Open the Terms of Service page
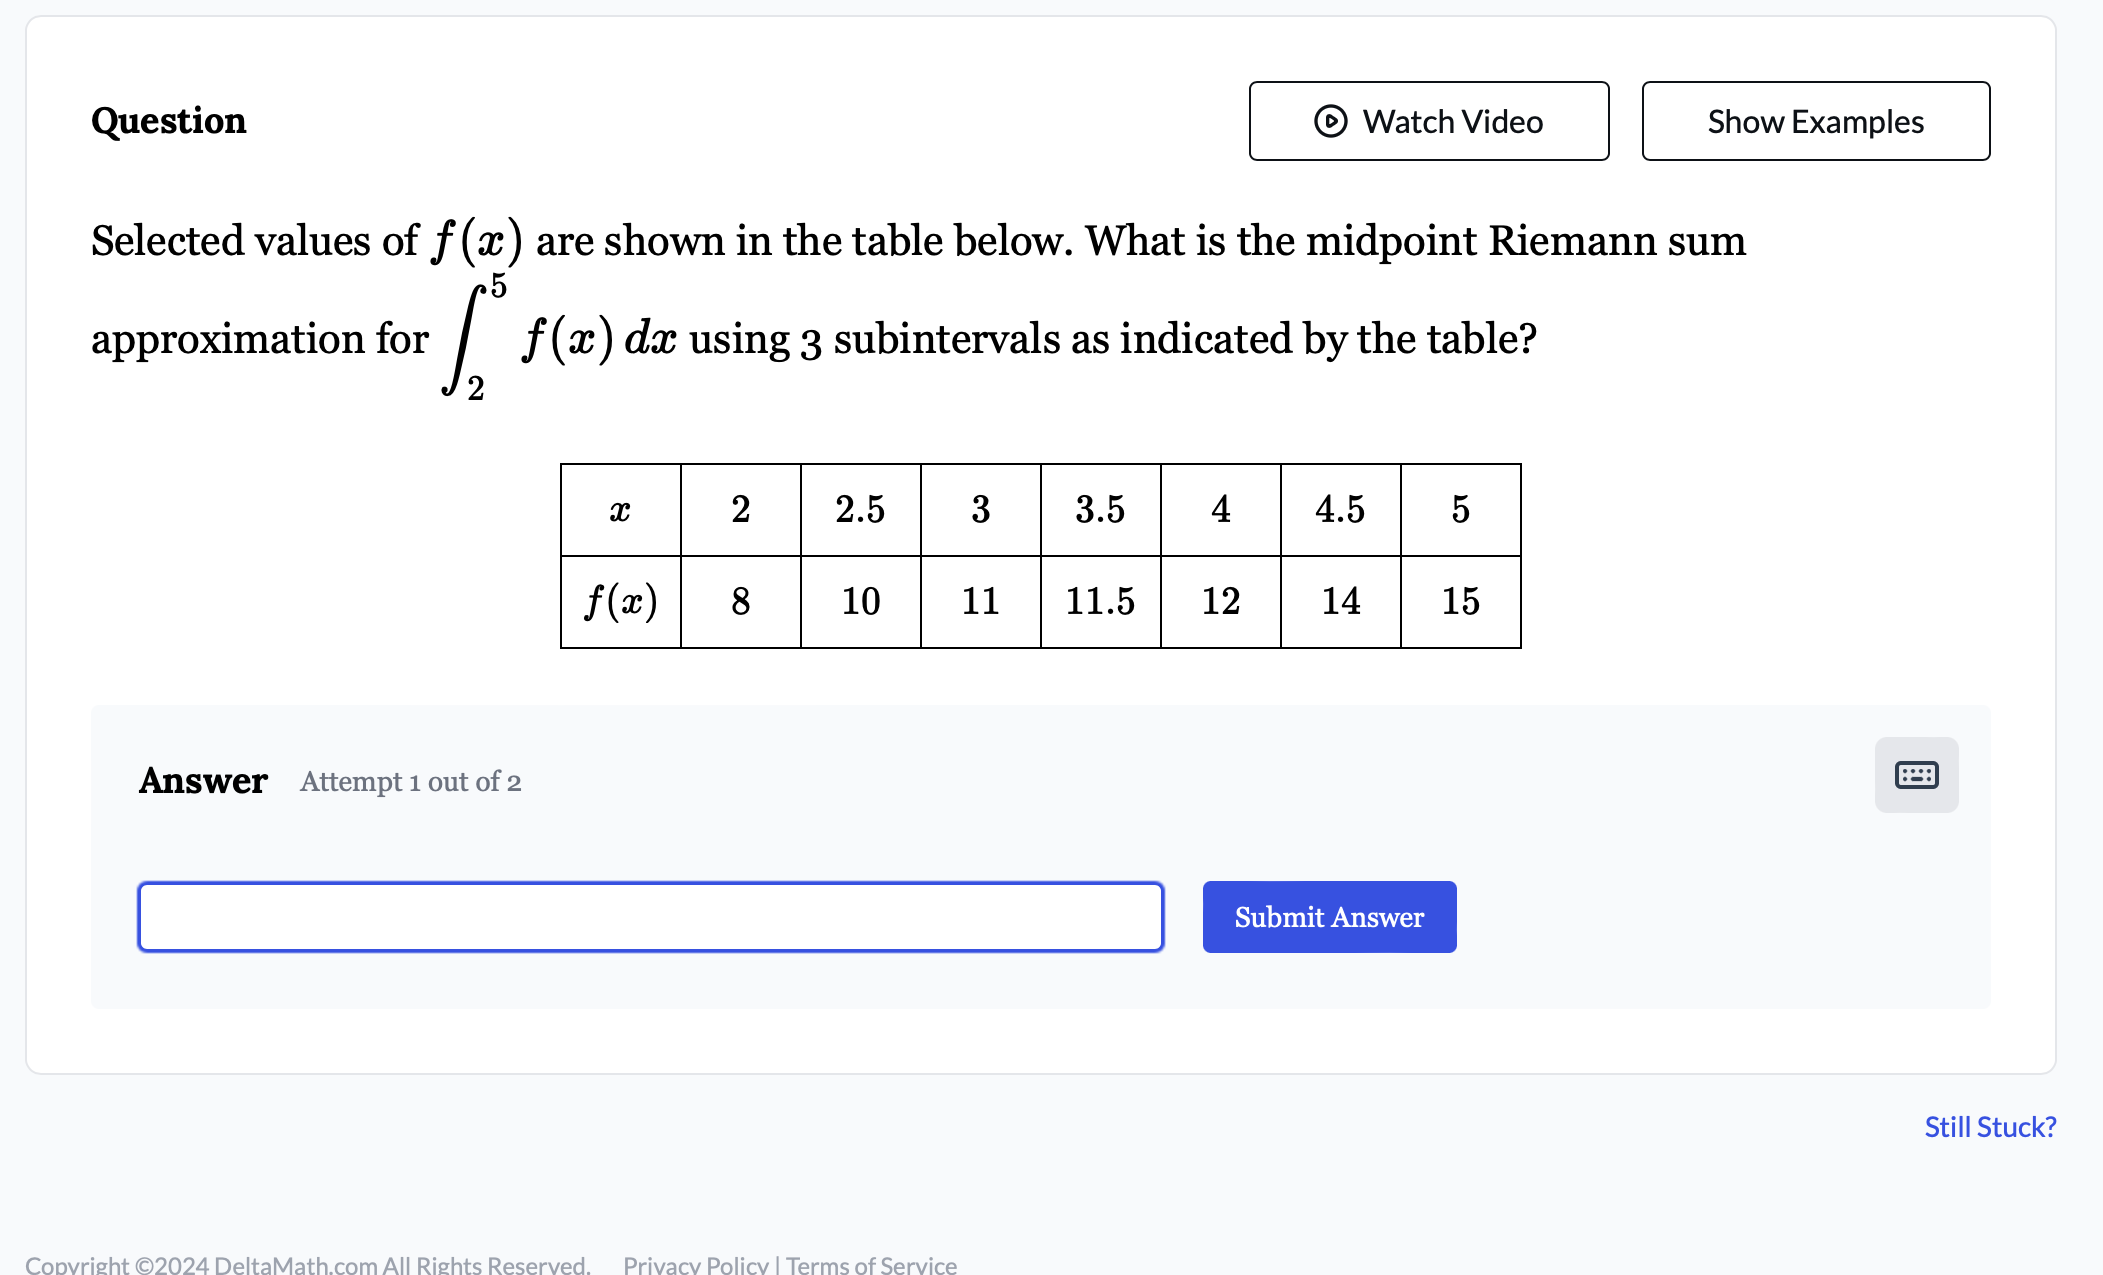Viewport: 2103px width, 1275px height. click(x=870, y=1263)
